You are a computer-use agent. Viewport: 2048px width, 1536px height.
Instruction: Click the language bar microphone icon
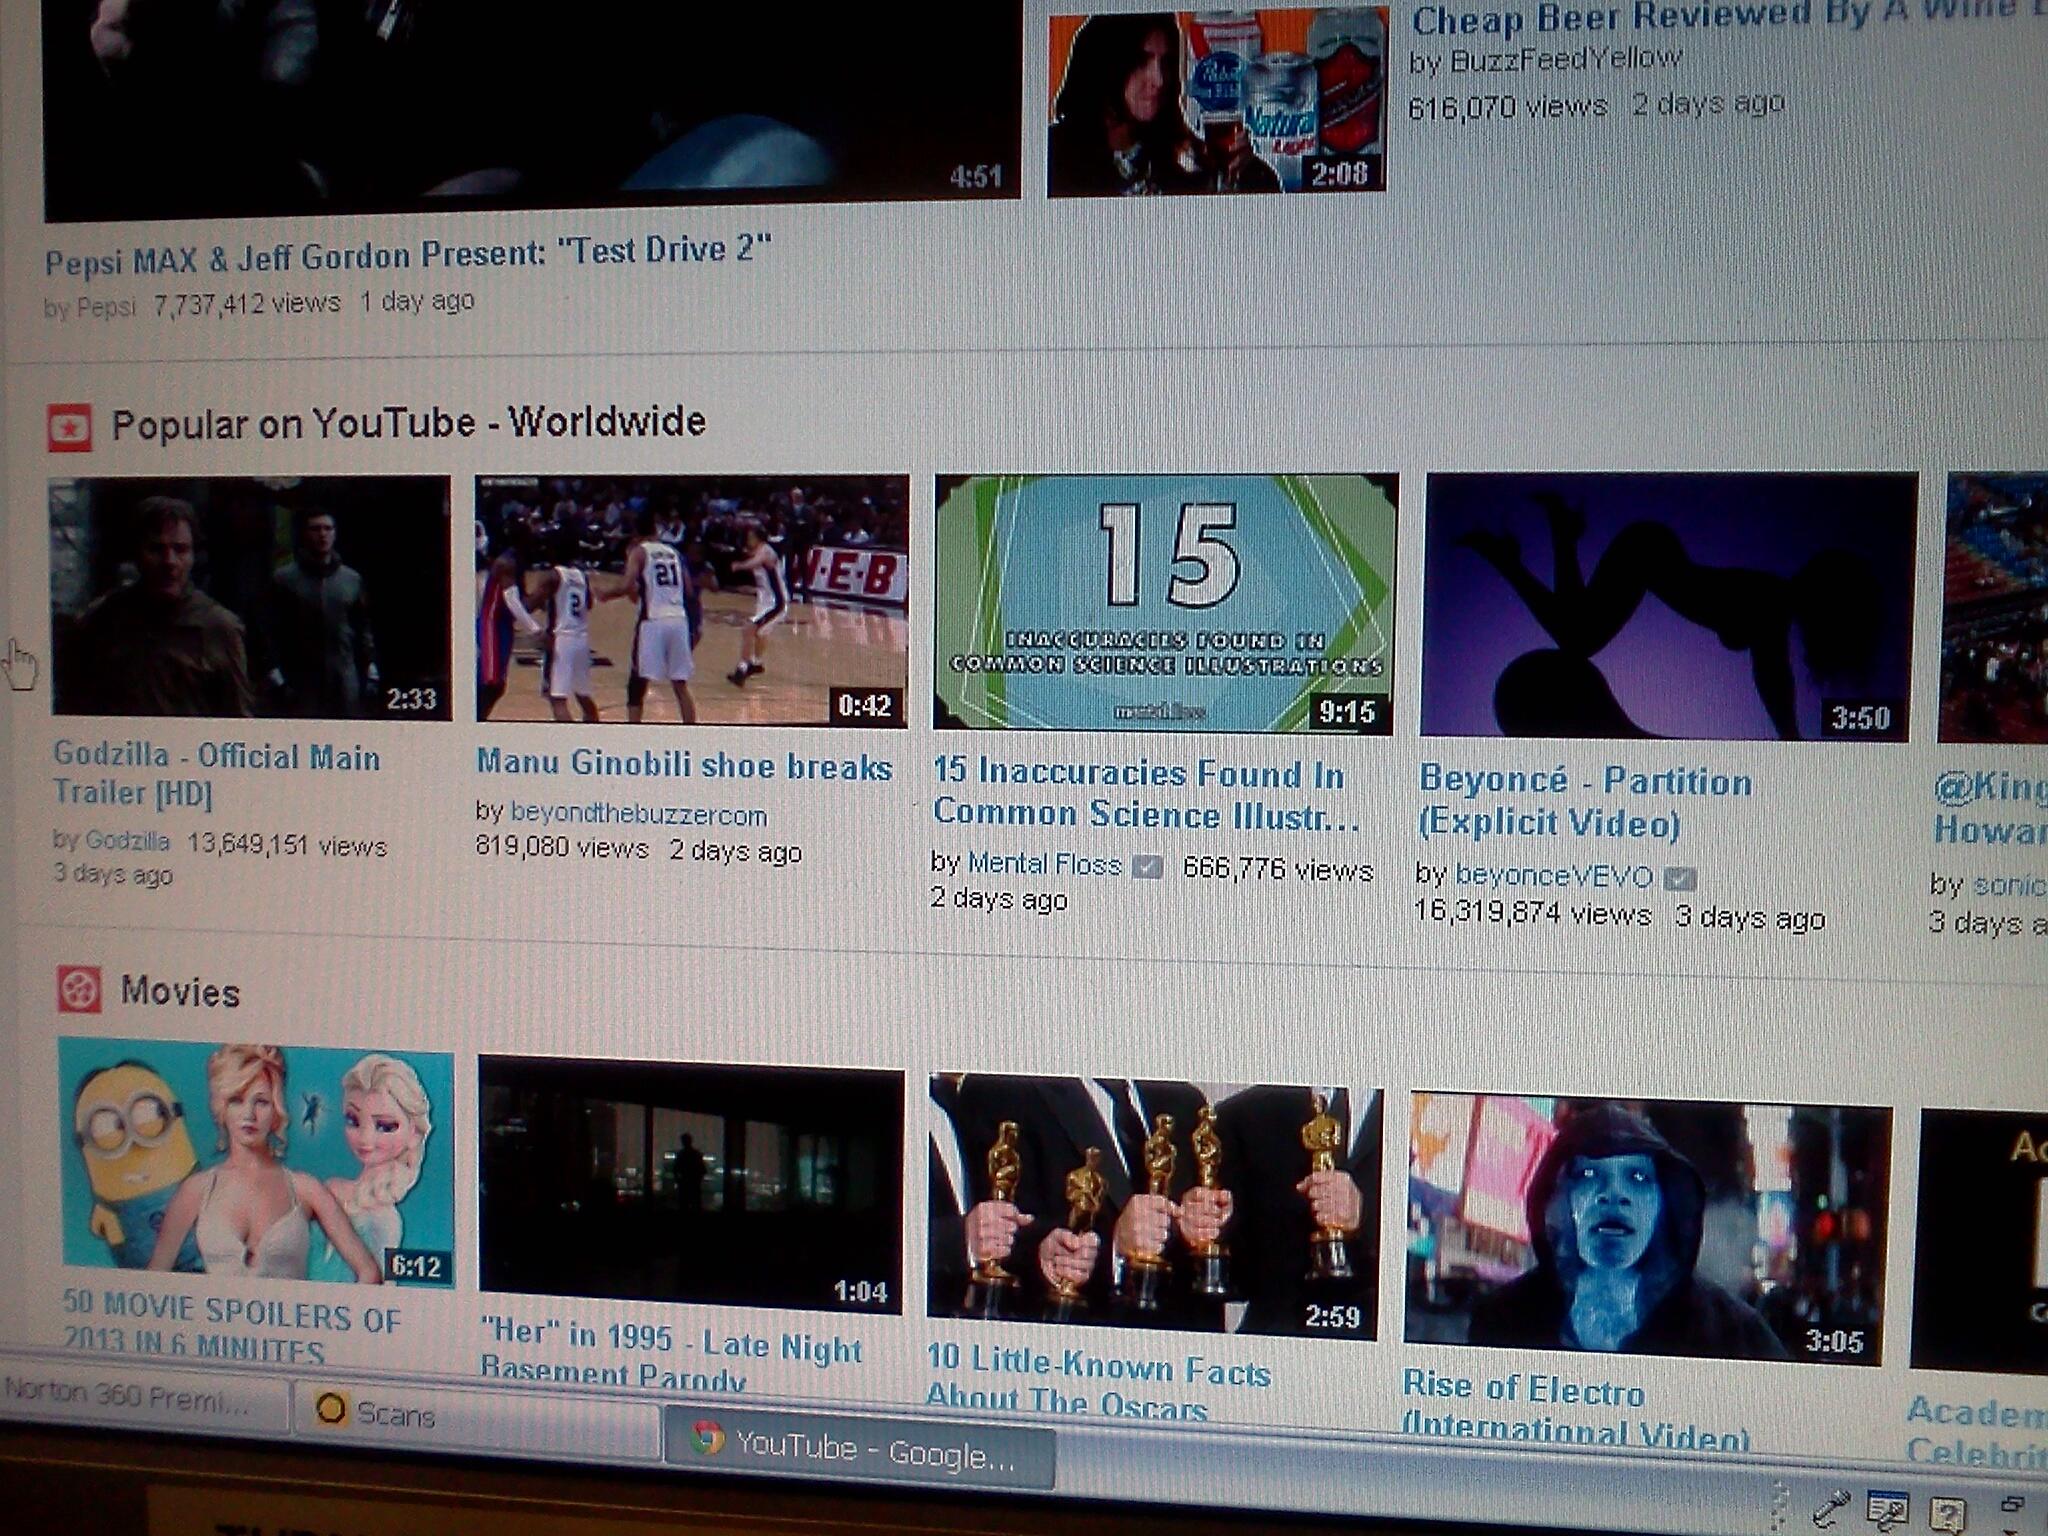(1830, 1509)
